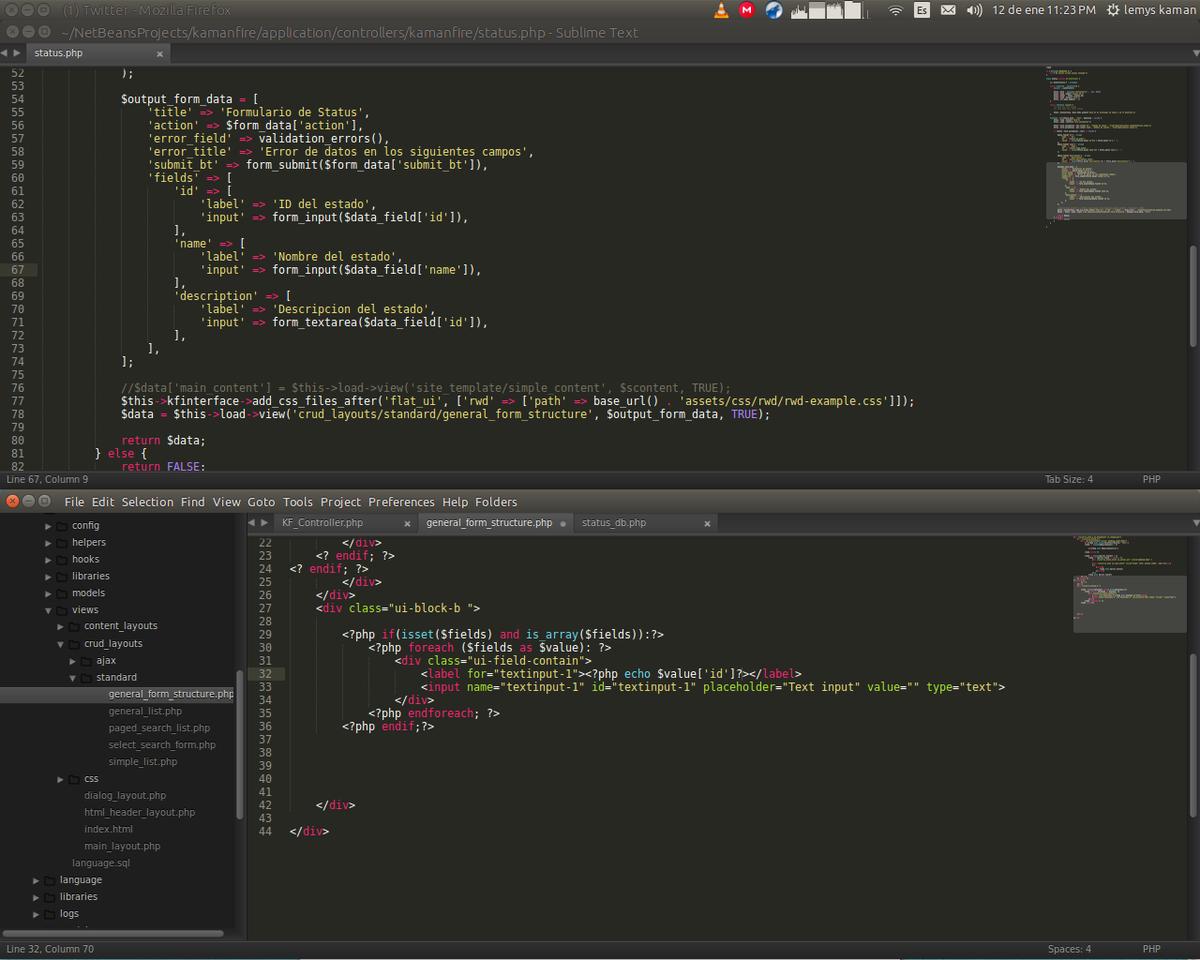Viewport: 1200px width, 960px height.
Task: Open dialog_layout.php in the sidebar
Action: pyautogui.click(x=125, y=796)
